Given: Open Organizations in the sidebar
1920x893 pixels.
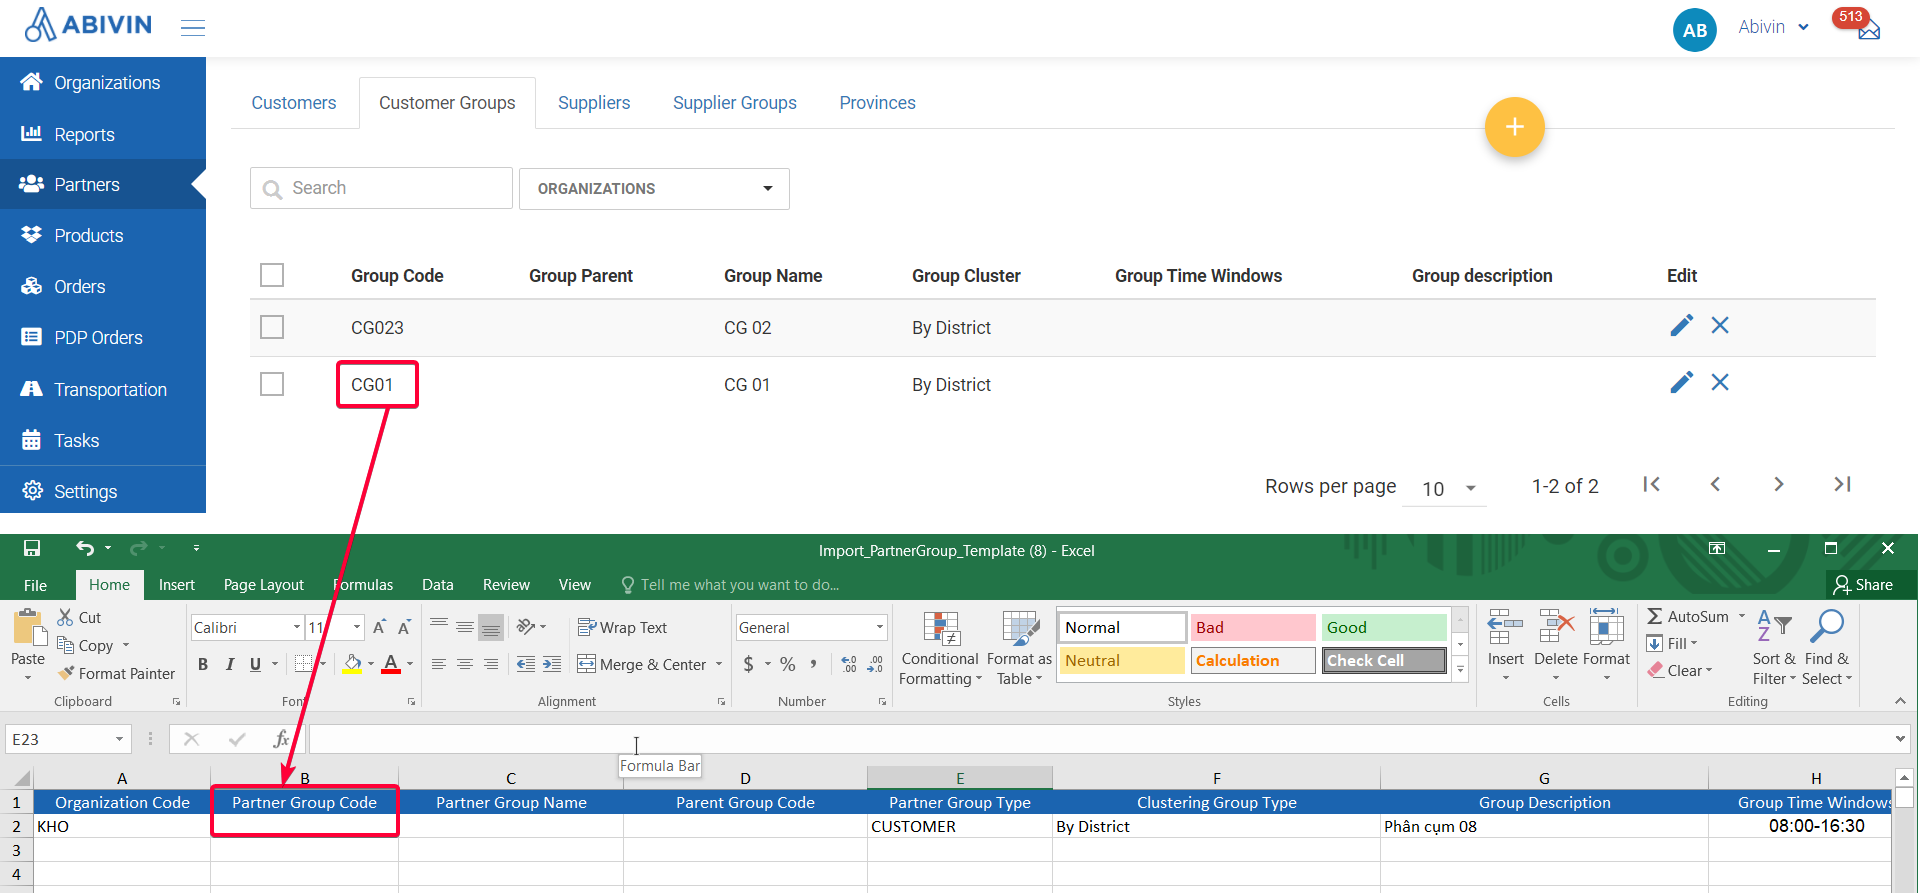Looking at the screenshot, I should [x=103, y=82].
